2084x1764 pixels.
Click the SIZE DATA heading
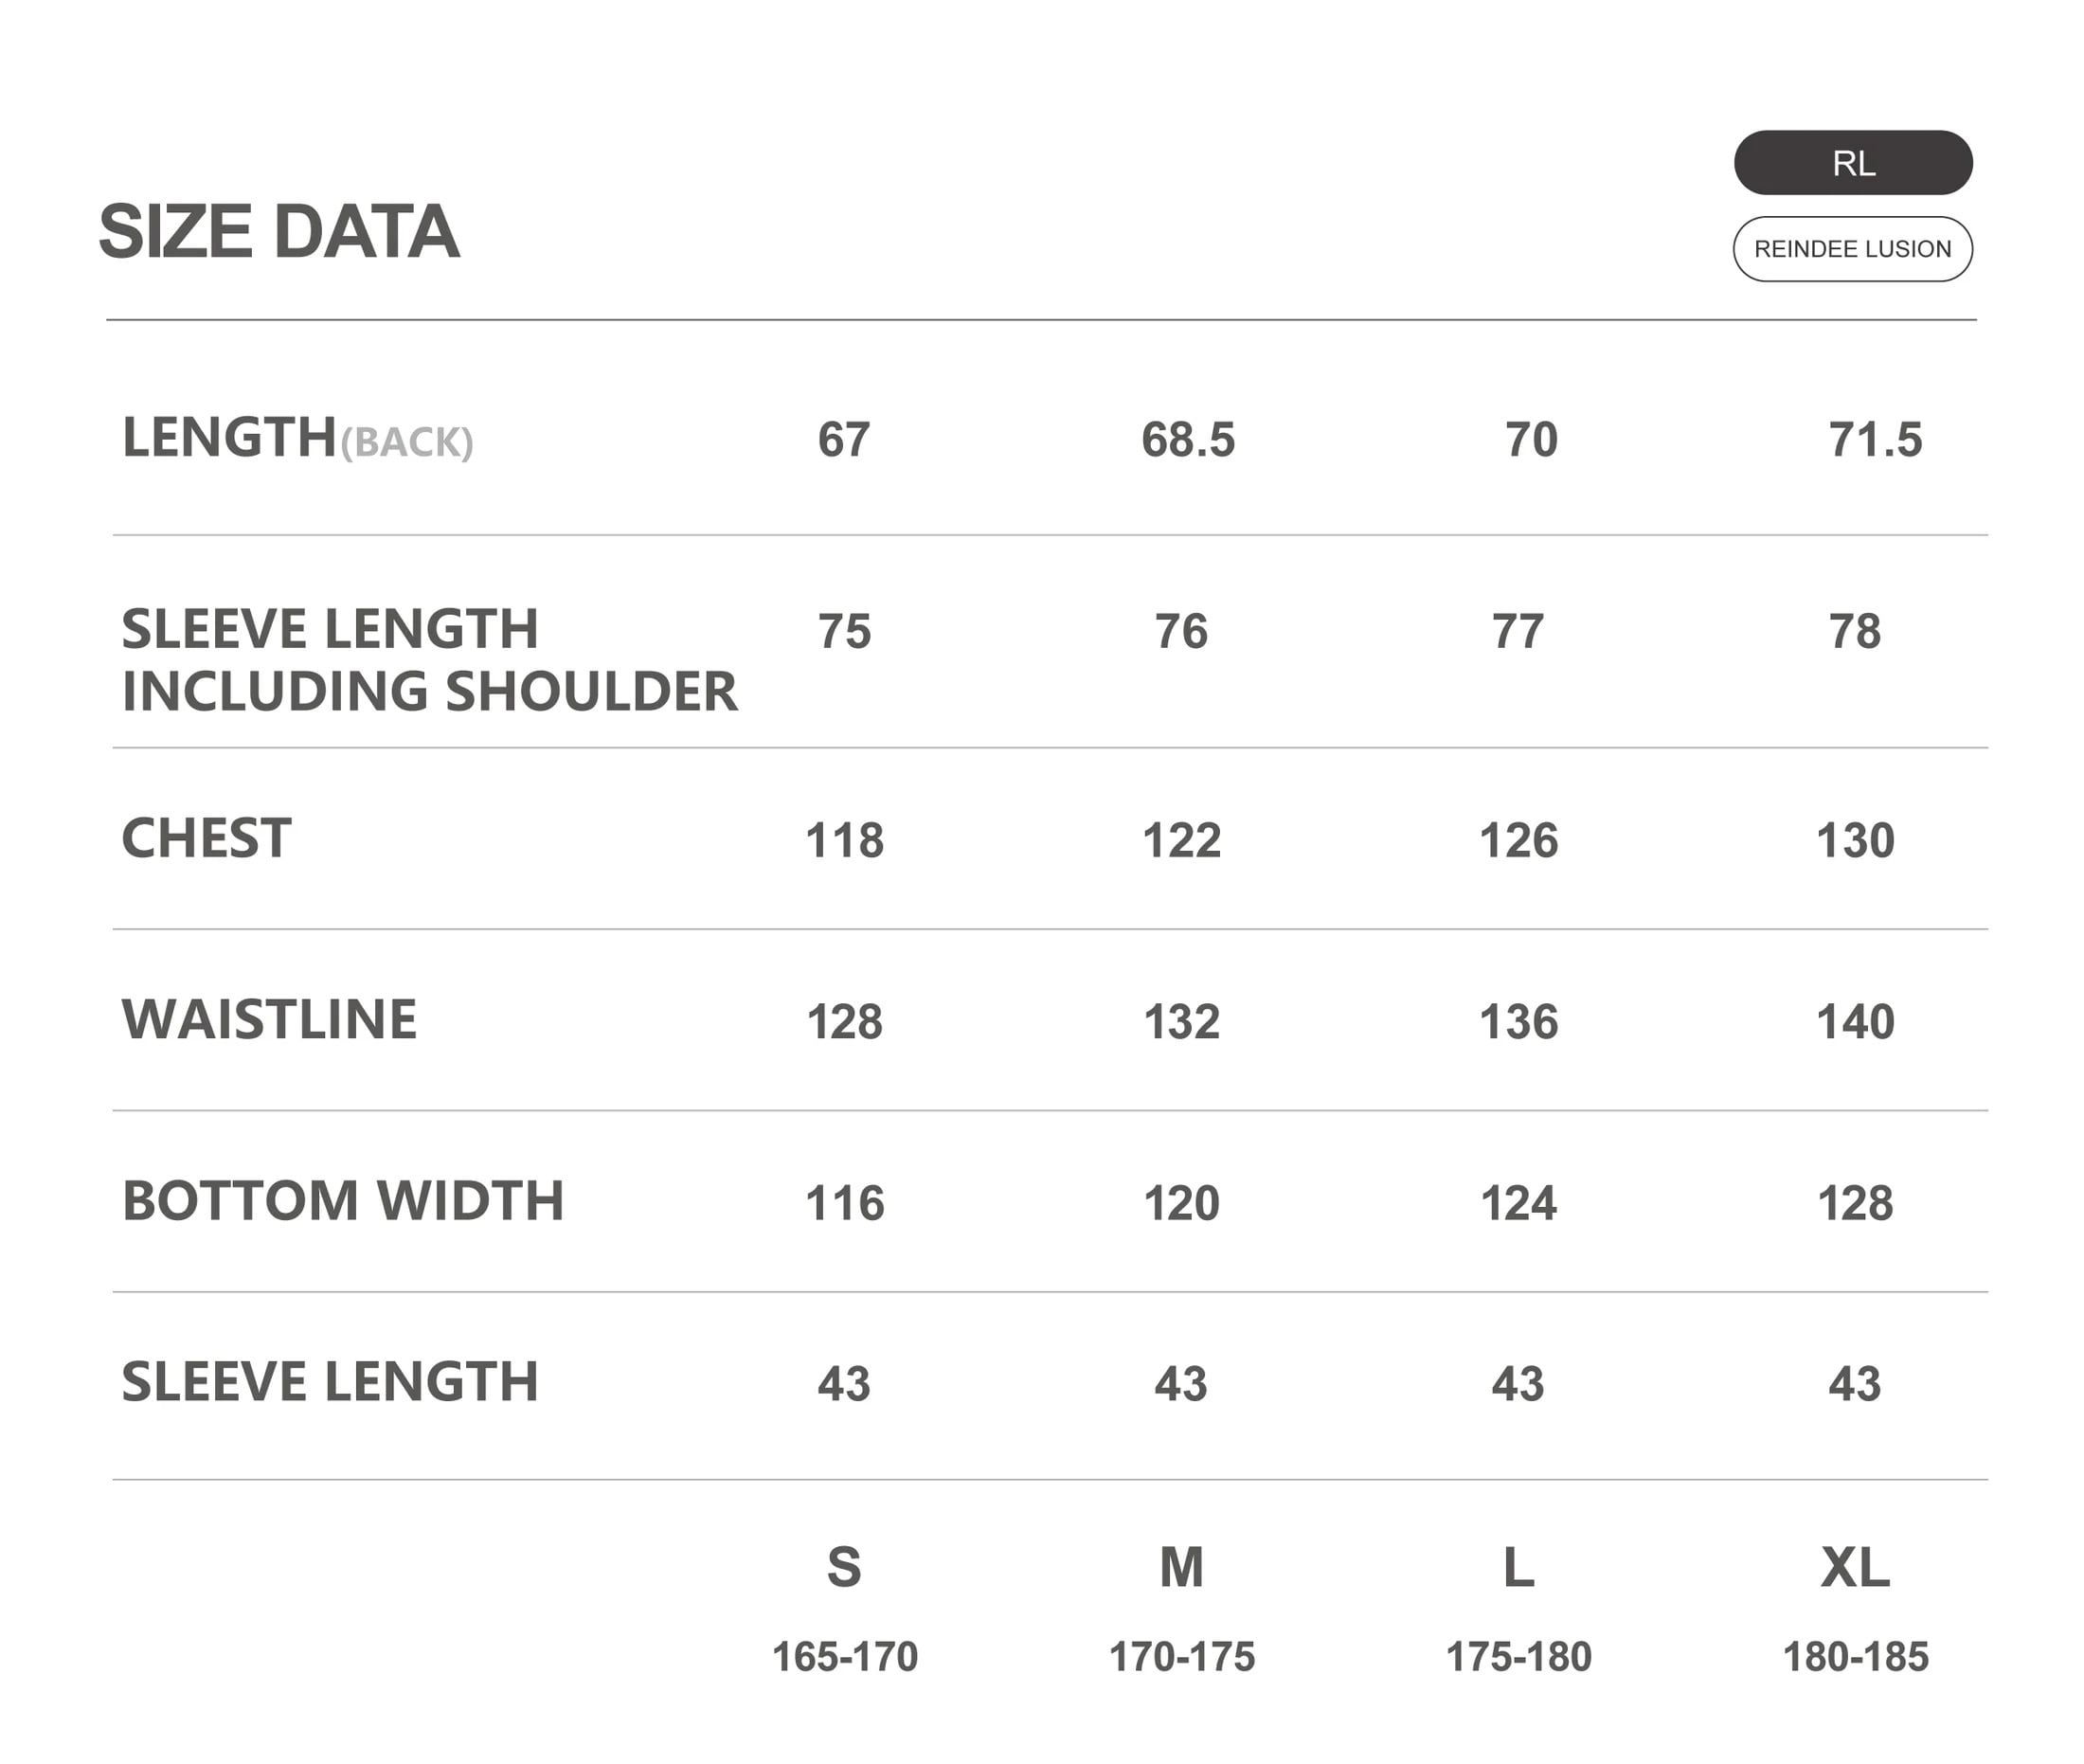[x=279, y=232]
